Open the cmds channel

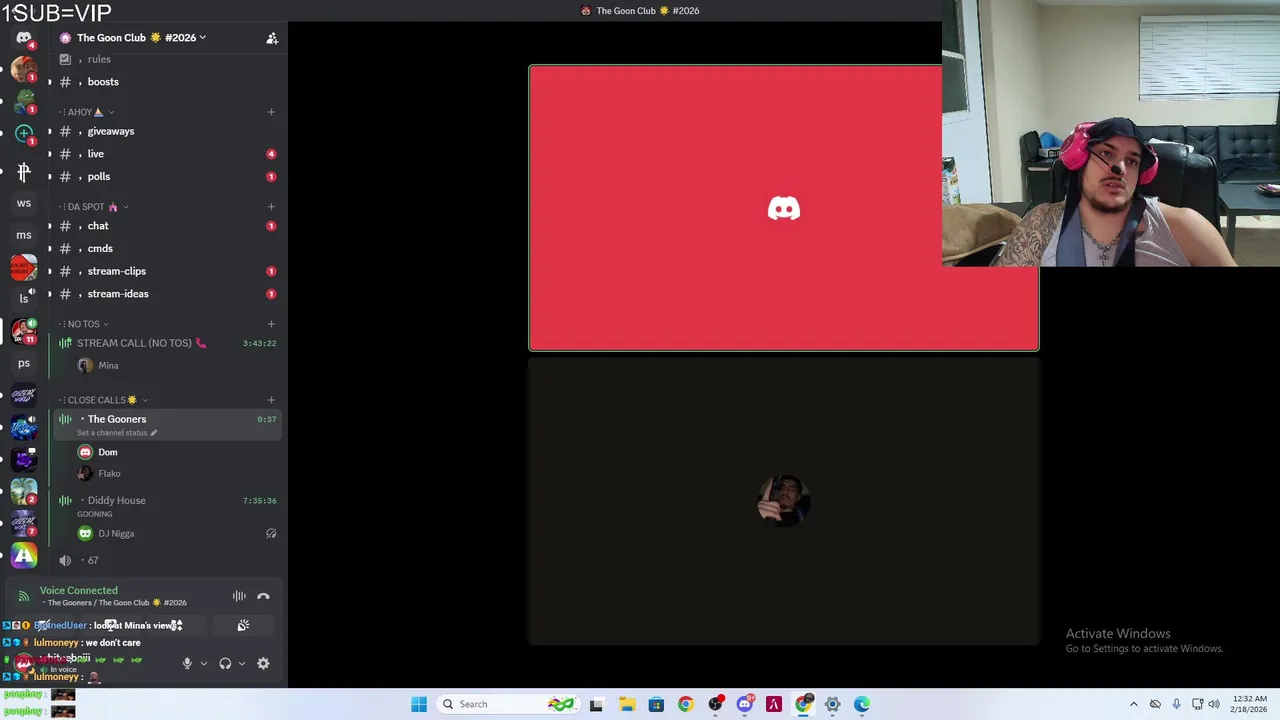pos(167,249)
